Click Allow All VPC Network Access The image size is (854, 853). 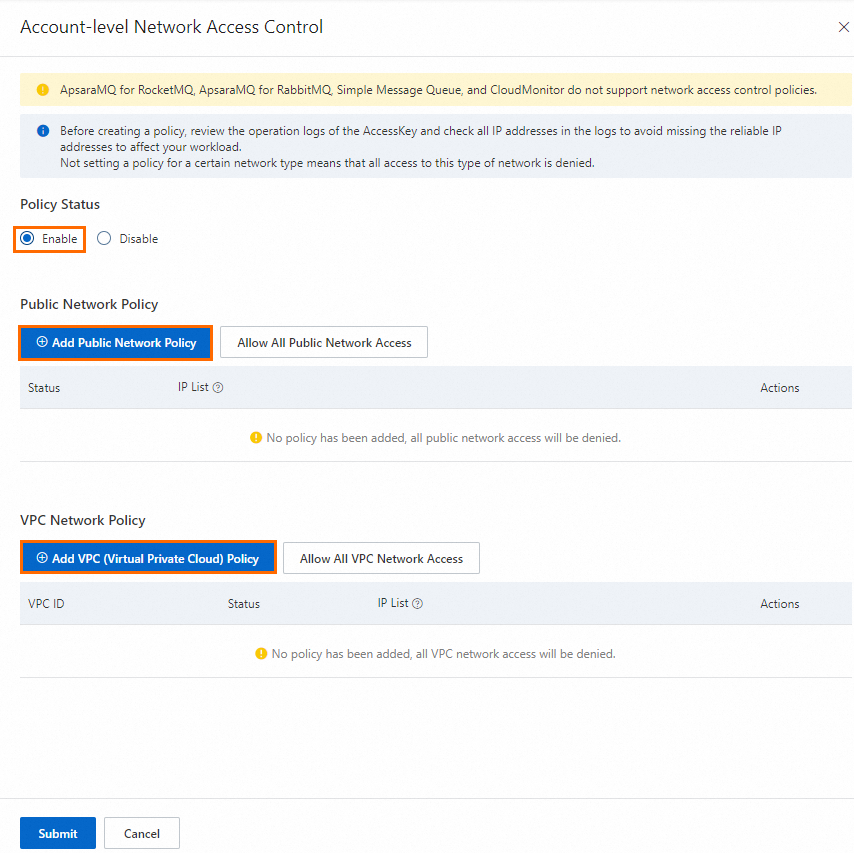coord(381,559)
